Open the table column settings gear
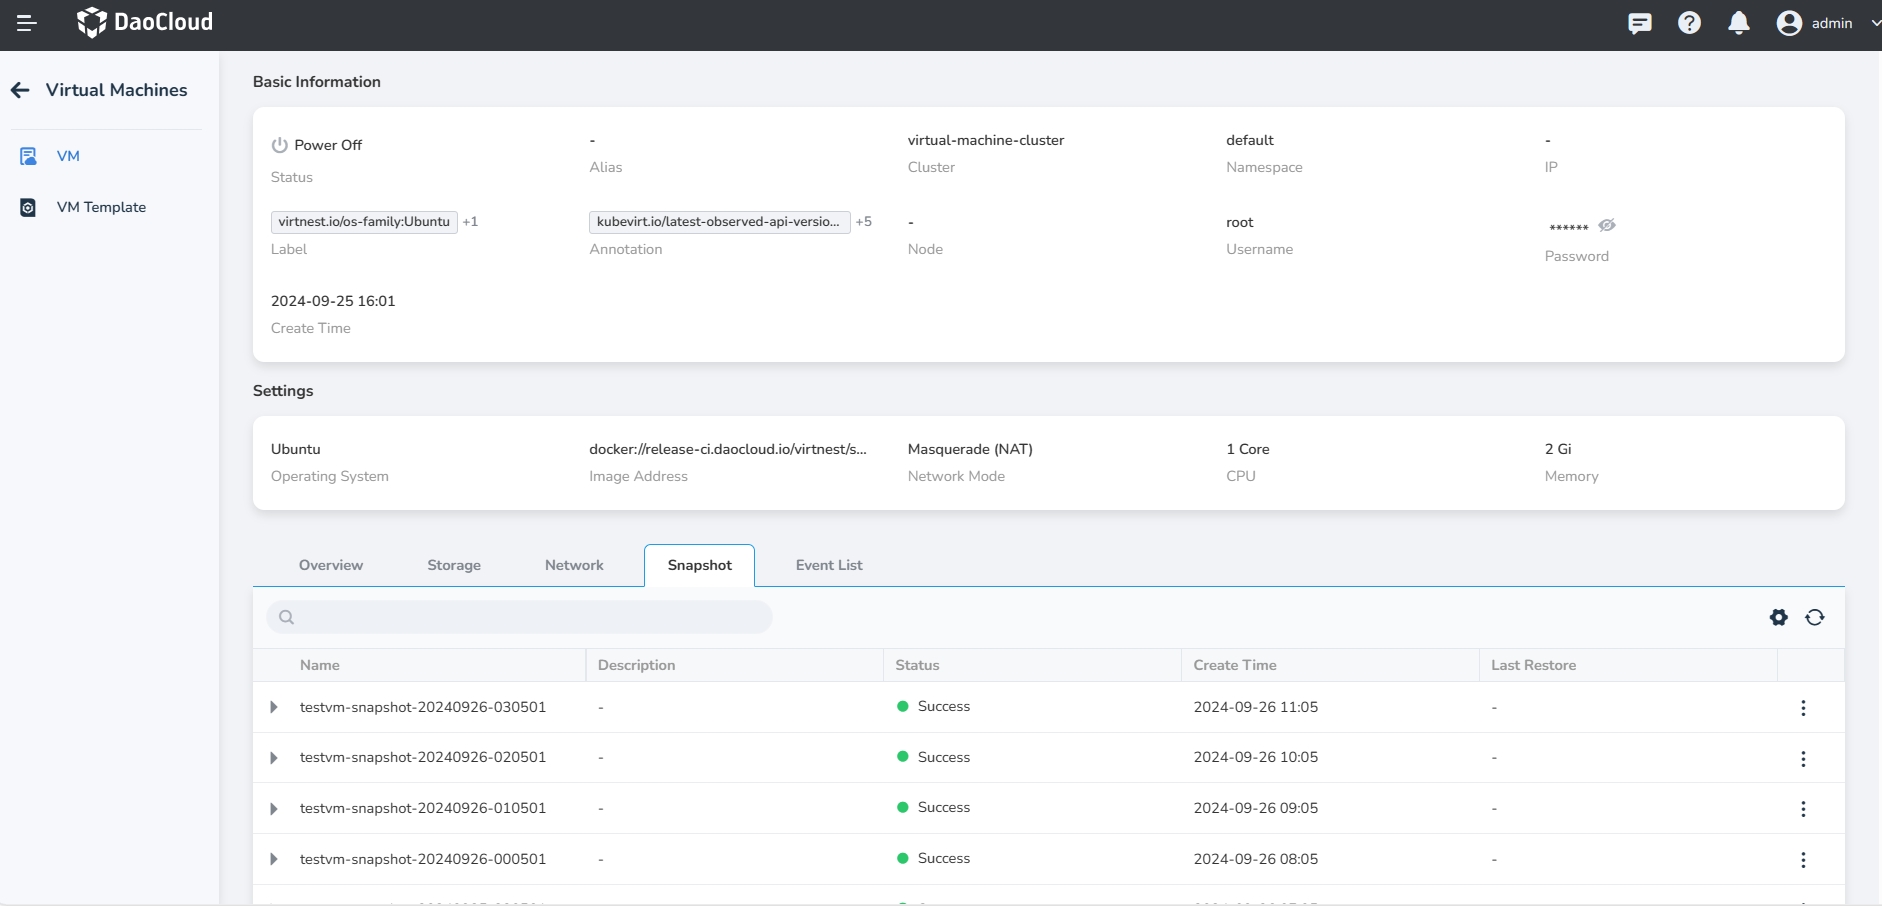1882x906 pixels. (x=1778, y=618)
